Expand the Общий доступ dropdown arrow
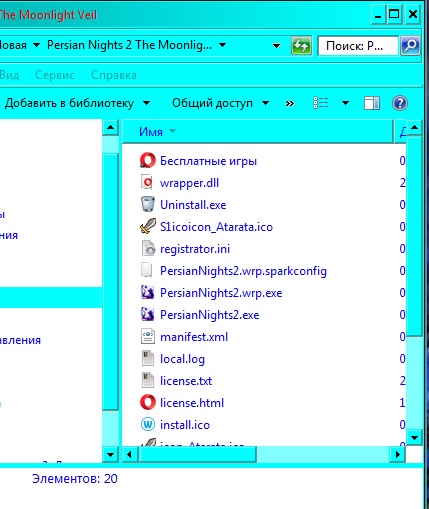Viewport: 429px width, 509px height. click(x=265, y=103)
